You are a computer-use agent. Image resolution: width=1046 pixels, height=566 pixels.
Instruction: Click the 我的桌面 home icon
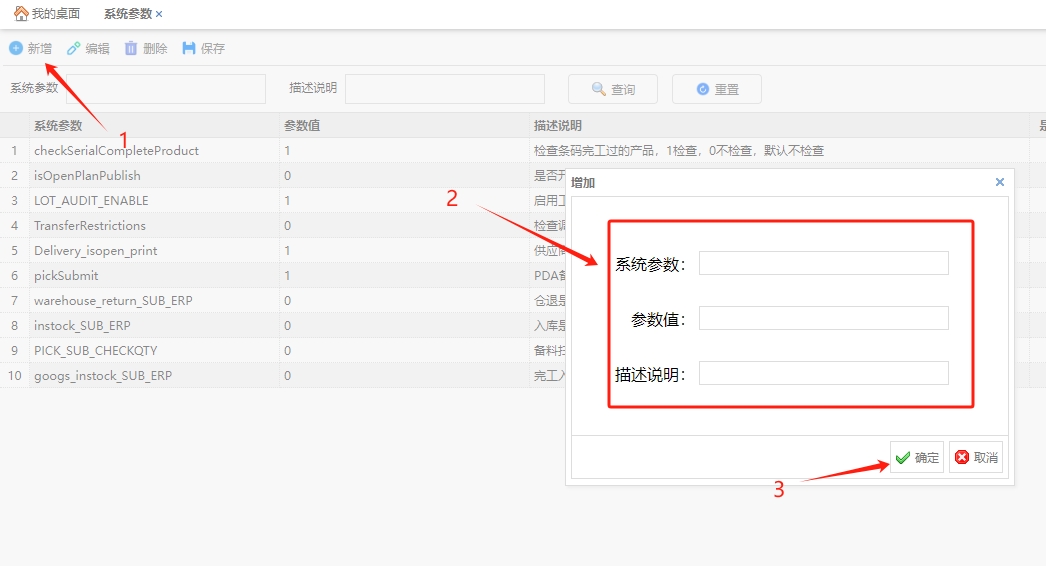click(20, 14)
